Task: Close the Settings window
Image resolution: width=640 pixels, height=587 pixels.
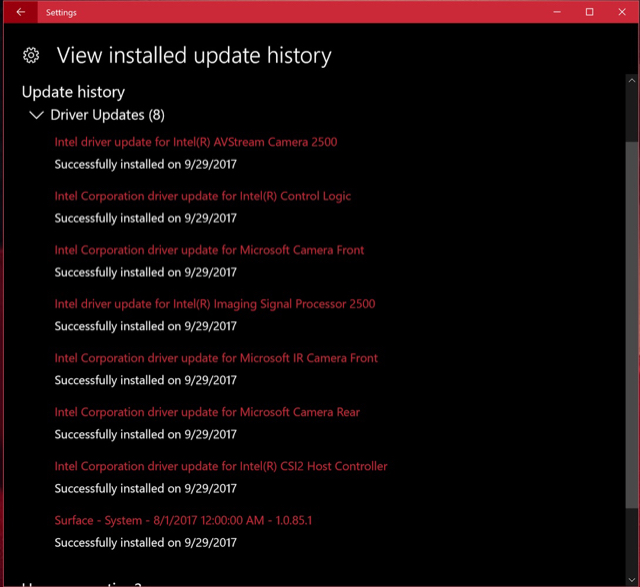Action: 622,12
